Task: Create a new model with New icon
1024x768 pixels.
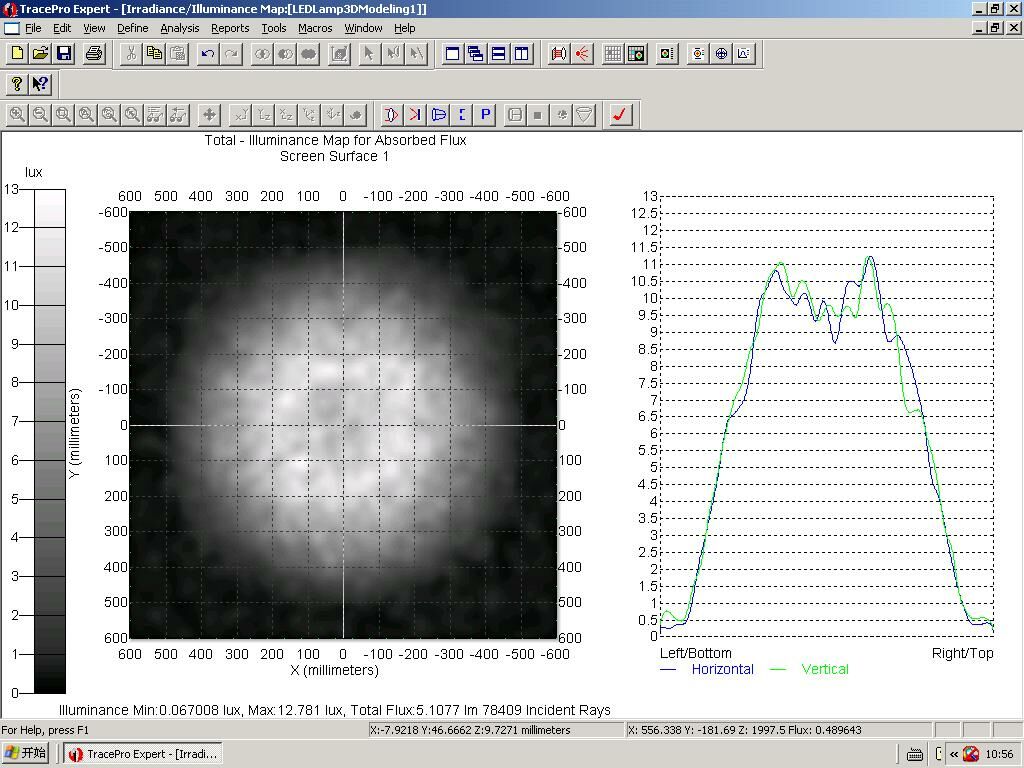Action: 18,54
